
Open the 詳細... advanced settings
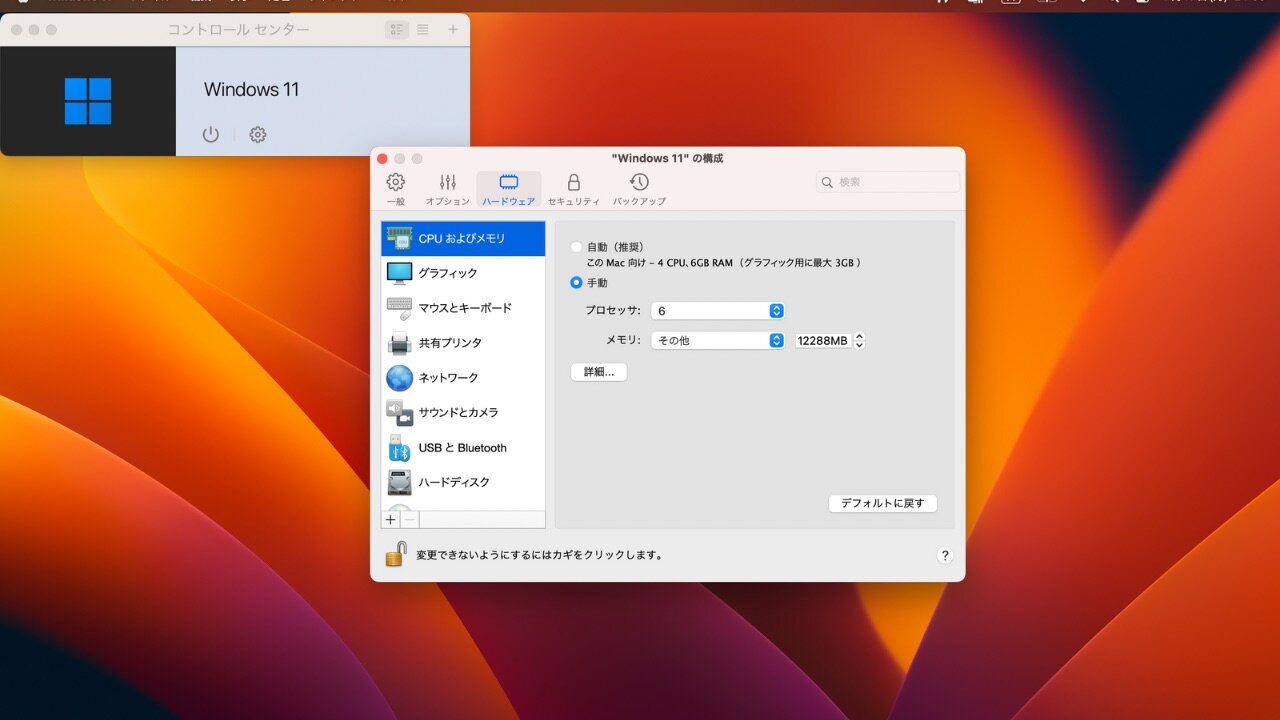599,372
